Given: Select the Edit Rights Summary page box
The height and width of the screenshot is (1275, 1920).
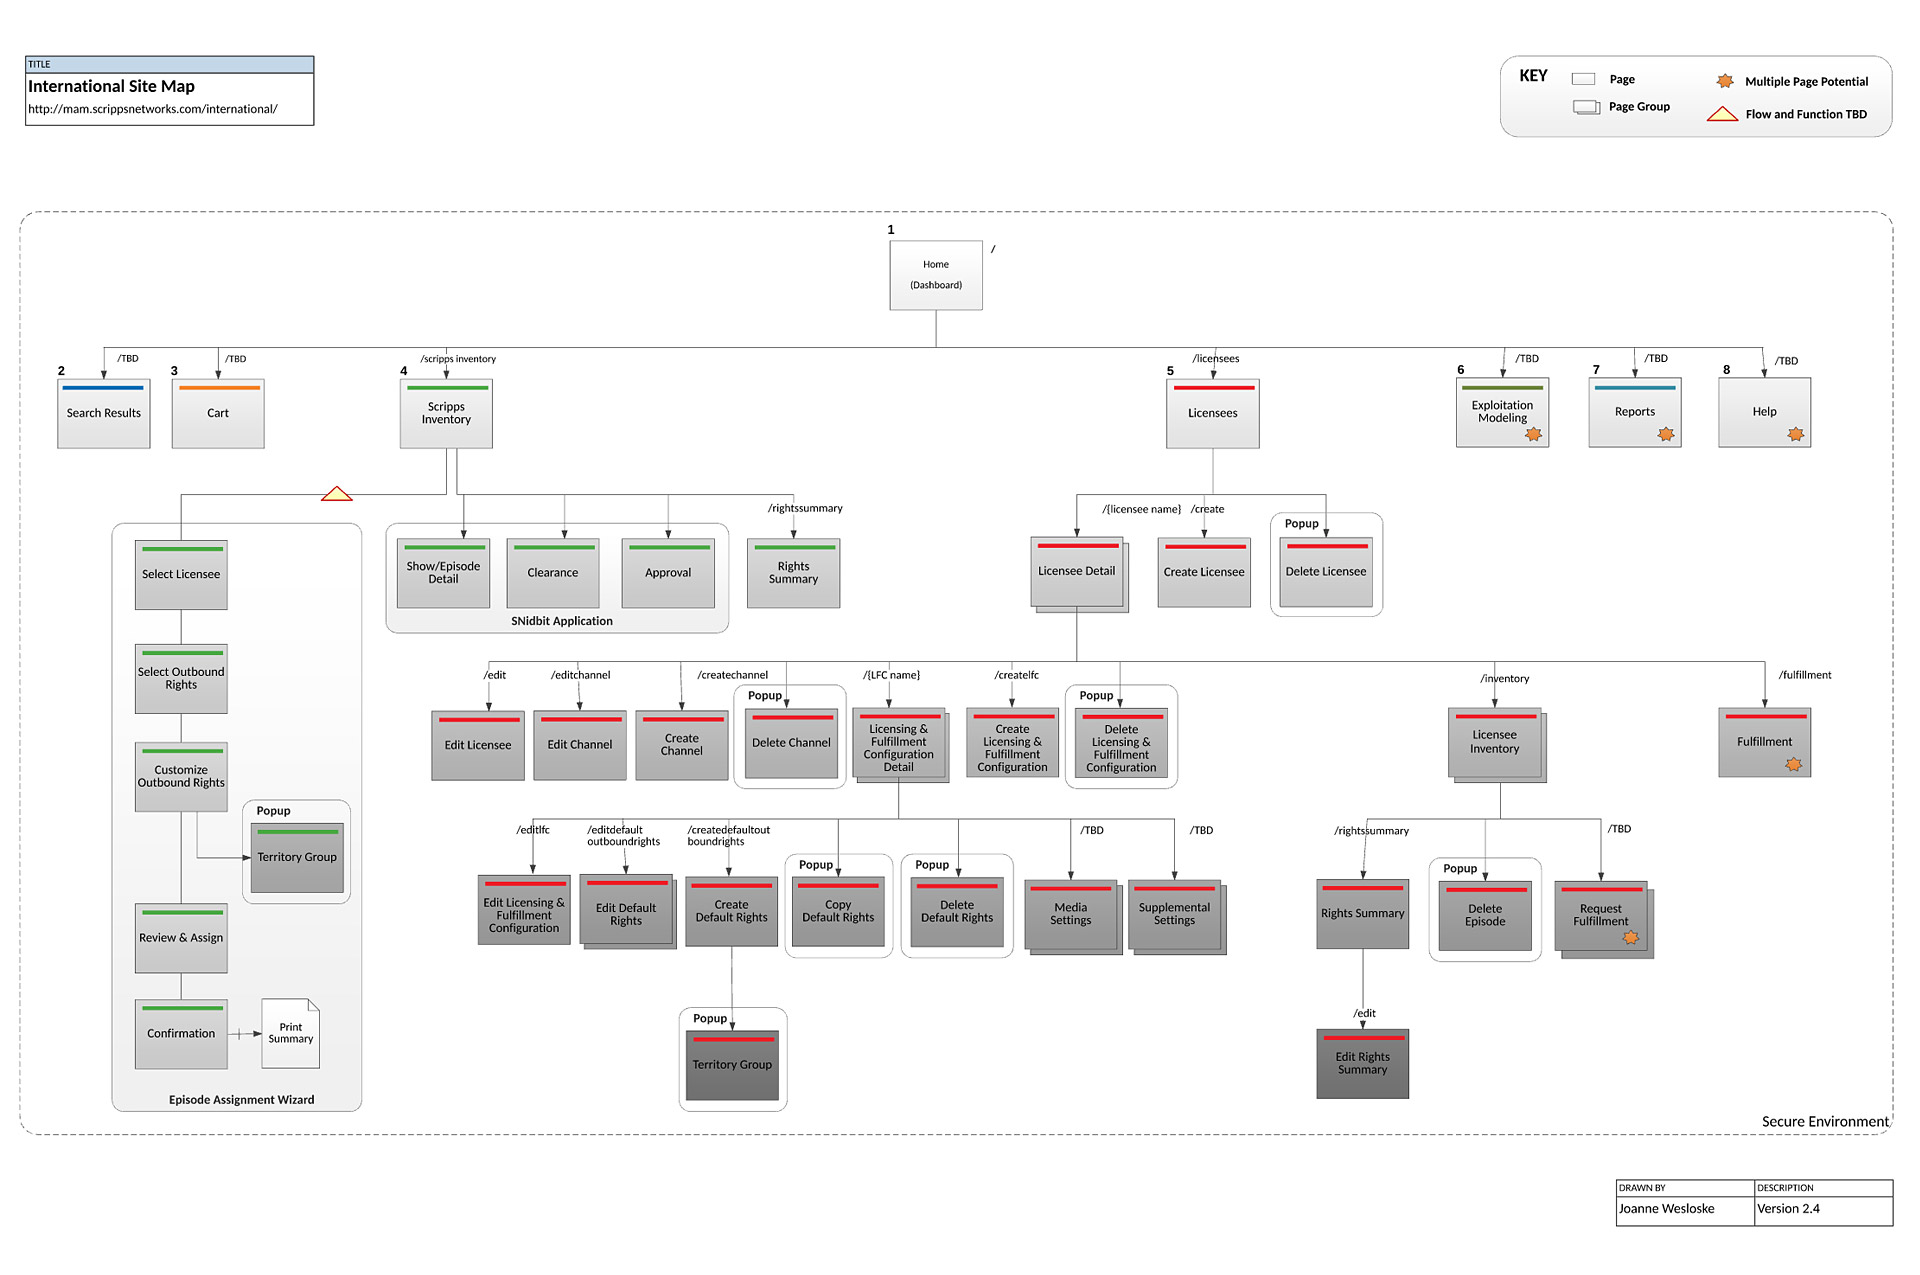Looking at the screenshot, I should click(x=1362, y=1063).
